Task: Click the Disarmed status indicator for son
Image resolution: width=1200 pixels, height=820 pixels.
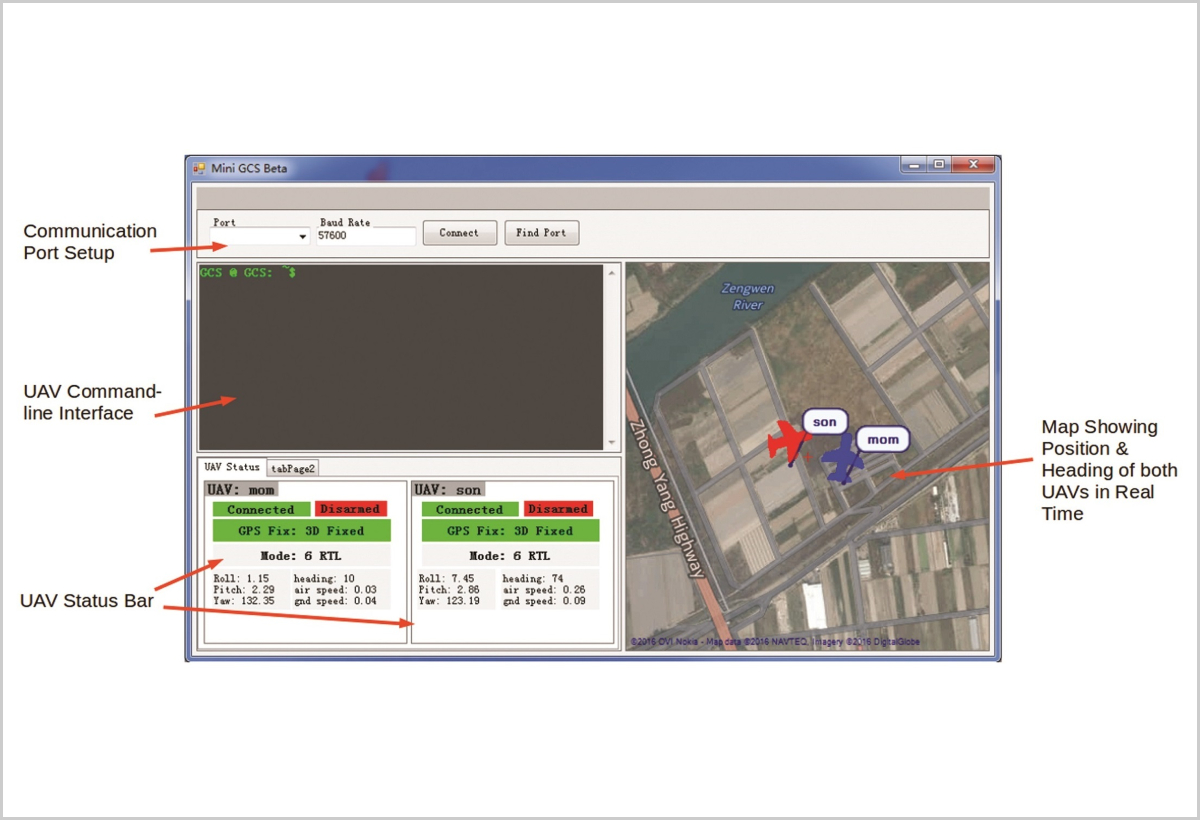Action: [558, 509]
